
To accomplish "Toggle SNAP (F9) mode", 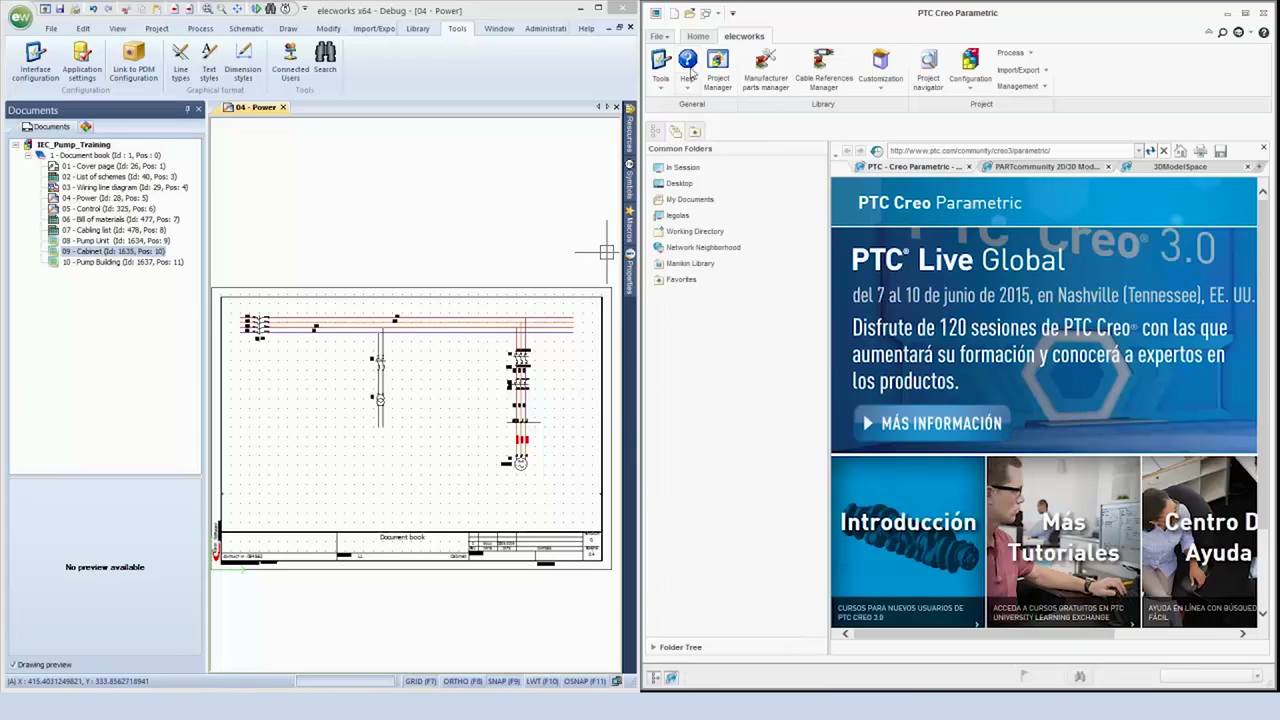I will click(503, 681).
